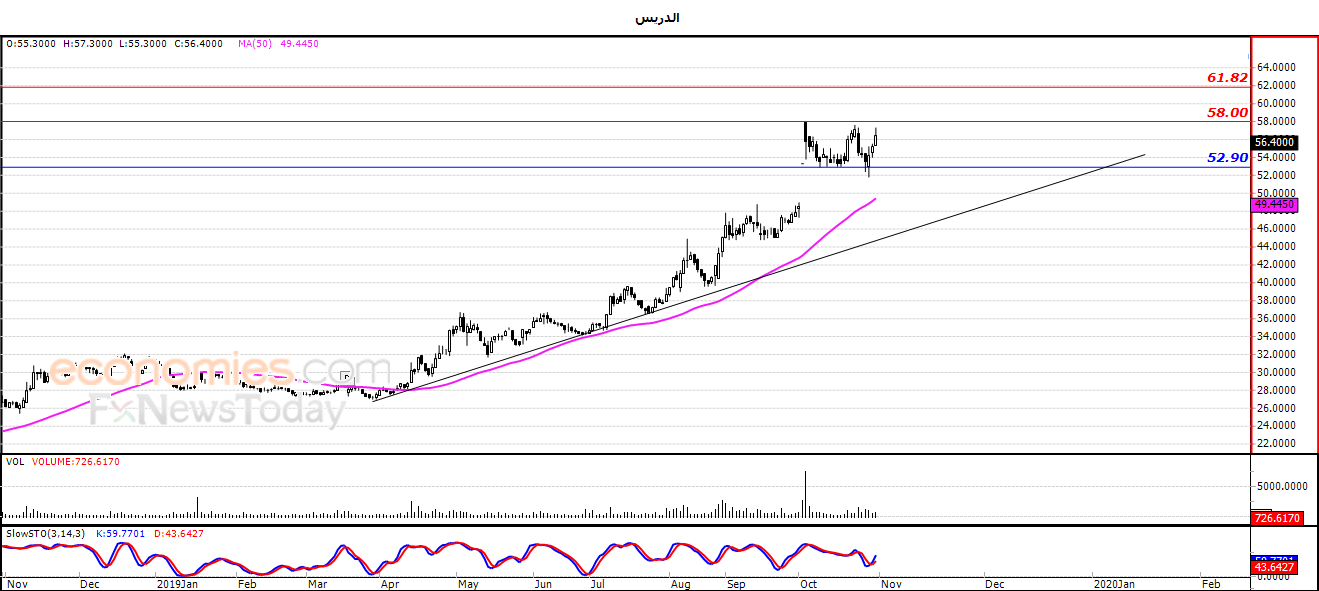The image size is (1319, 591).
Task: Click the Mar date axis label
Action: 318,582
